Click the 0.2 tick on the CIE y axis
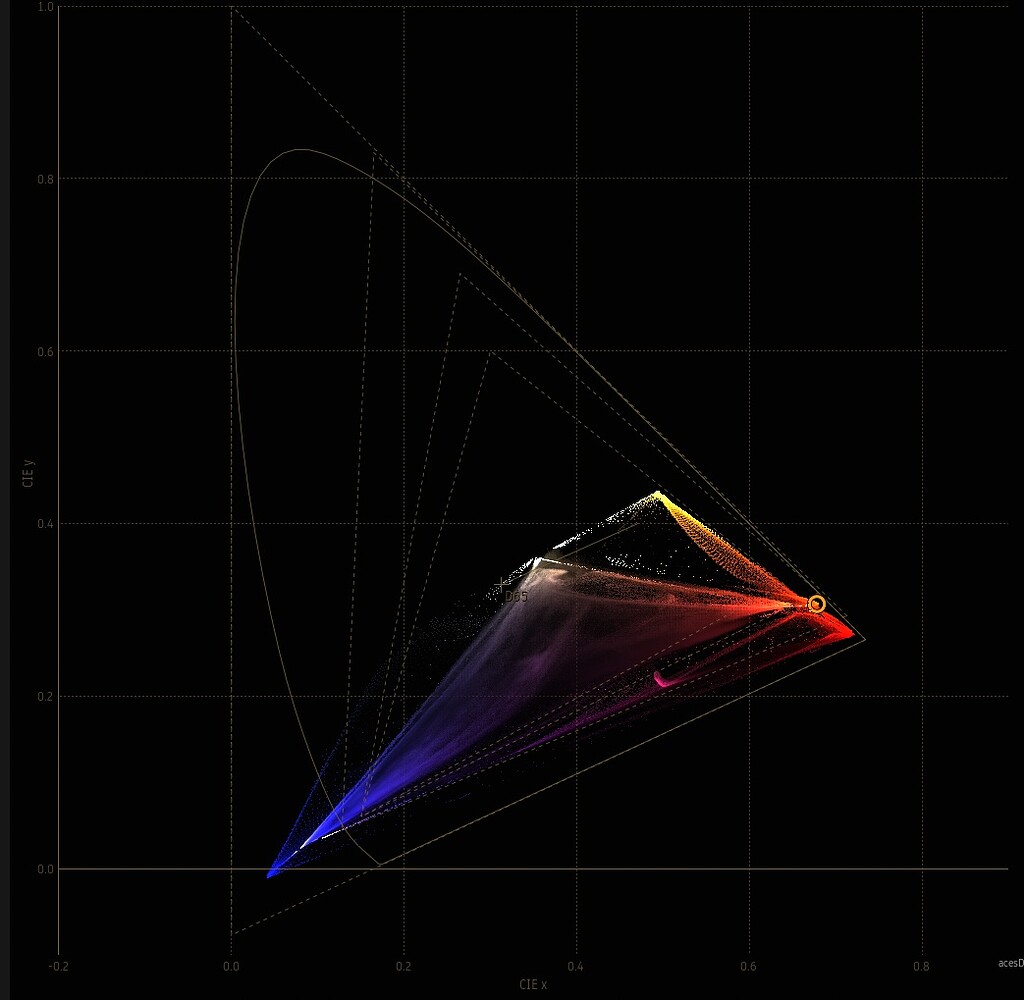Image resolution: width=1024 pixels, height=1000 pixels. click(x=46, y=696)
